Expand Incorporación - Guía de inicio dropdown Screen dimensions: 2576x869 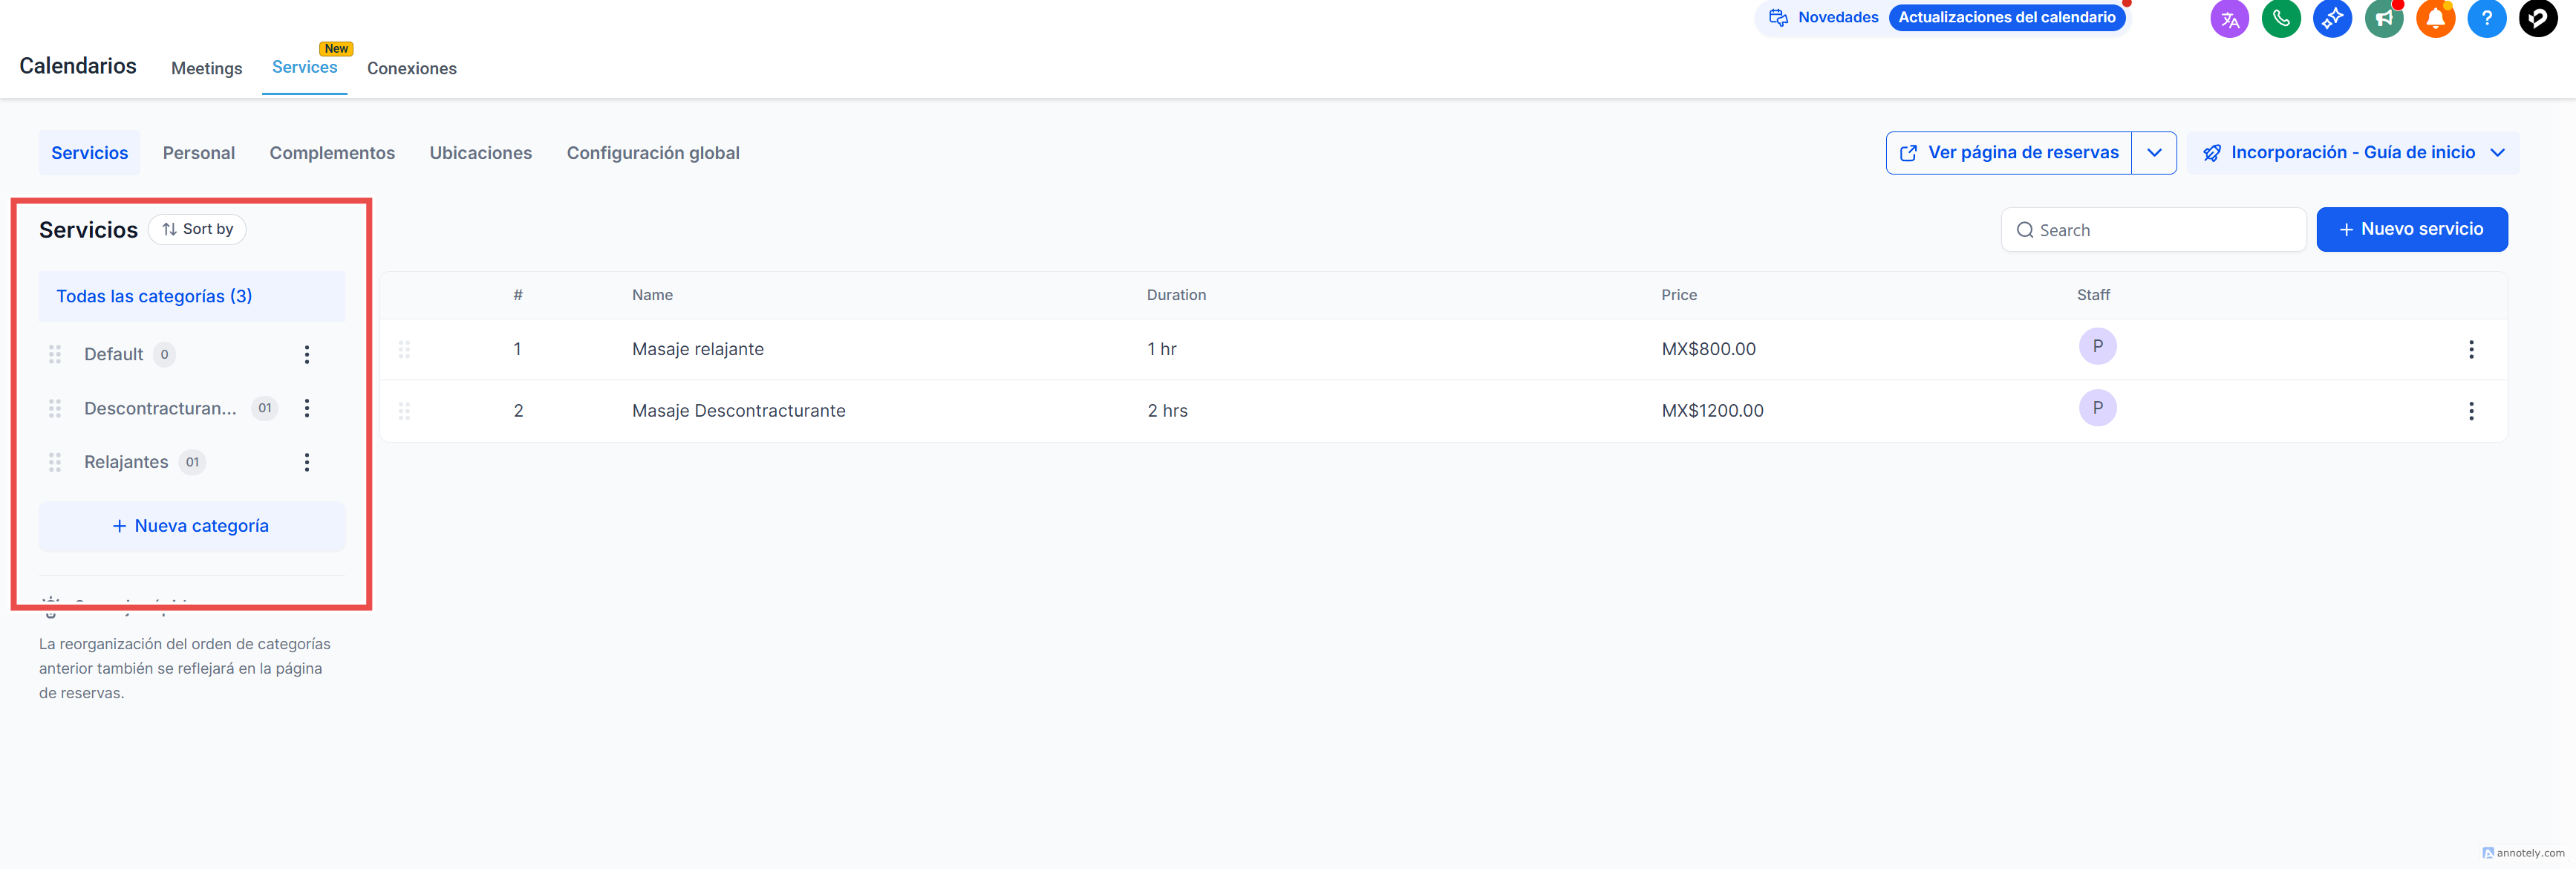(2497, 153)
